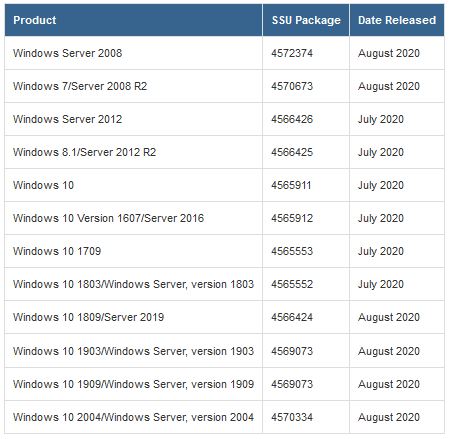453x439 pixels.
Task: Click SSU package number 4565553
Action: point(292,251)
